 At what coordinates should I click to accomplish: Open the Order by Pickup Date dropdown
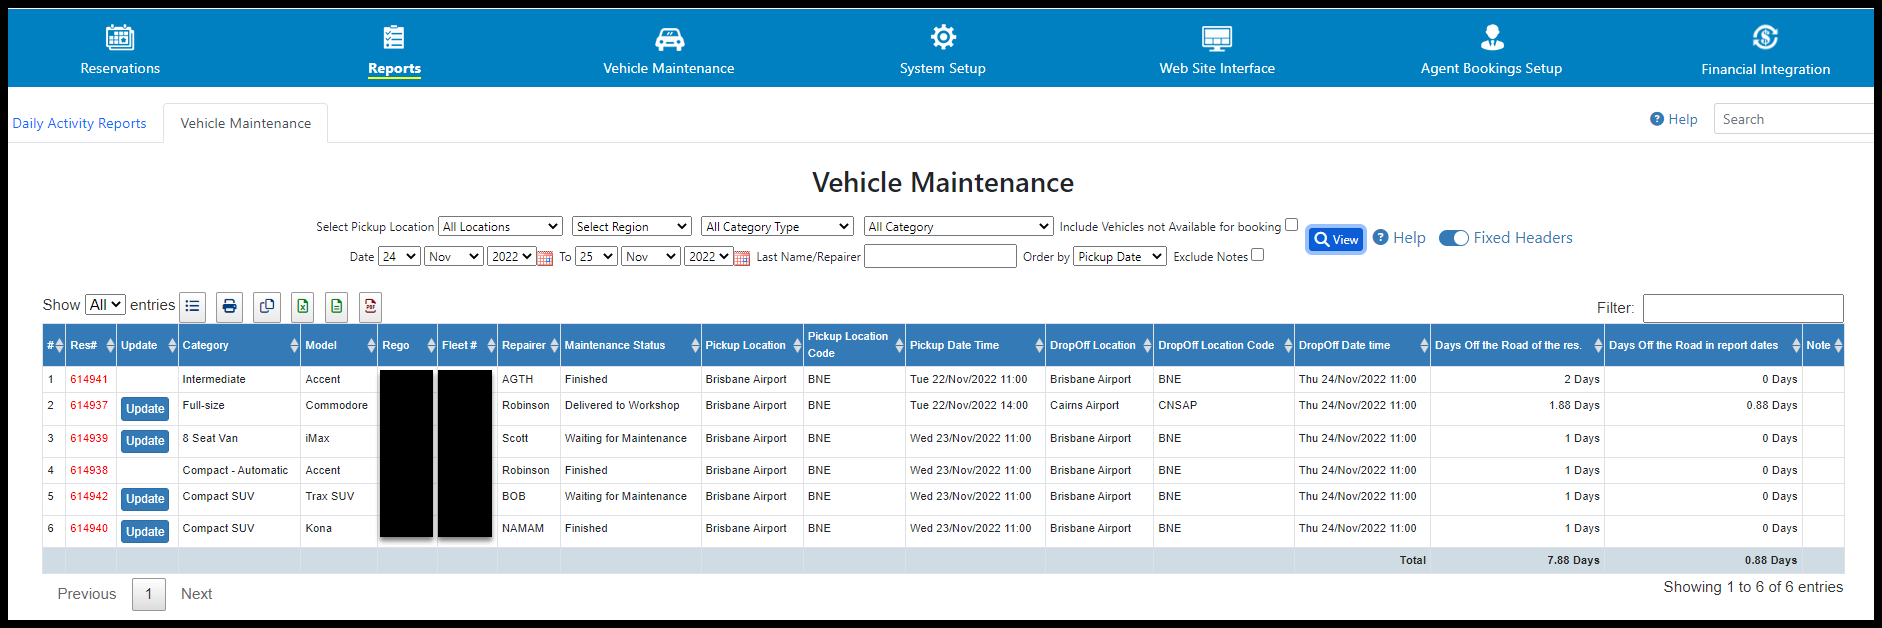1120,257
